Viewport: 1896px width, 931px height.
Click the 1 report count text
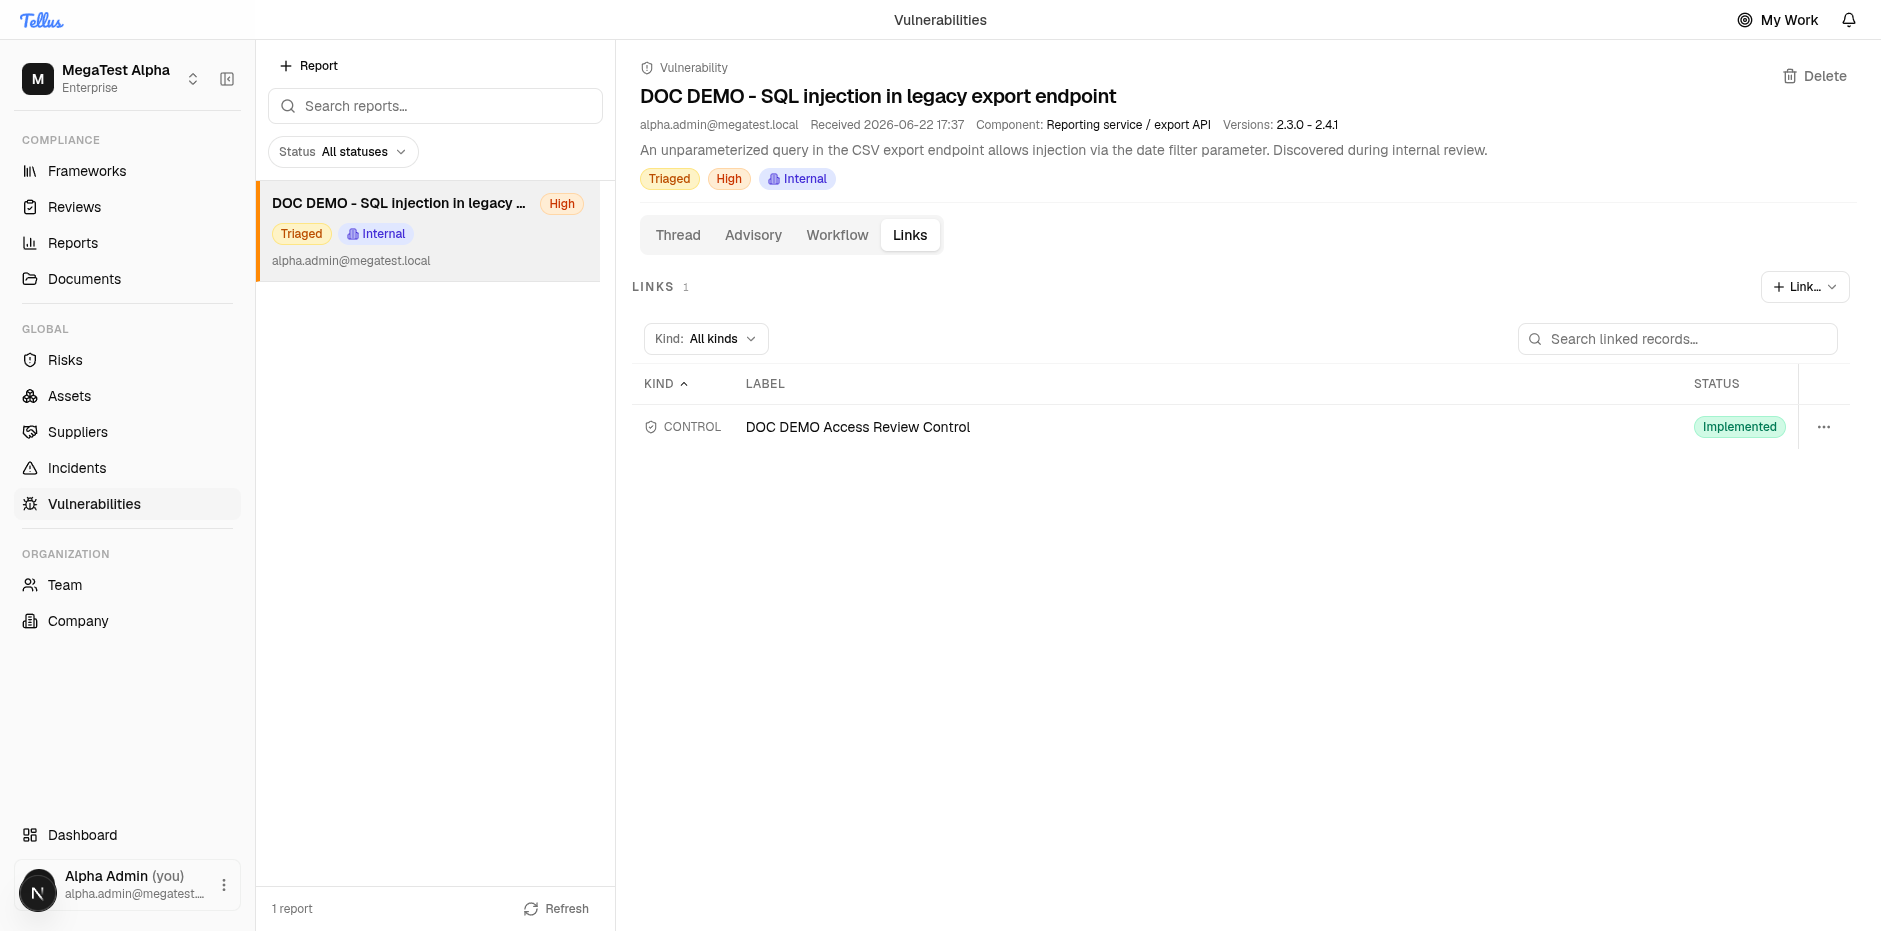(292, 909)
